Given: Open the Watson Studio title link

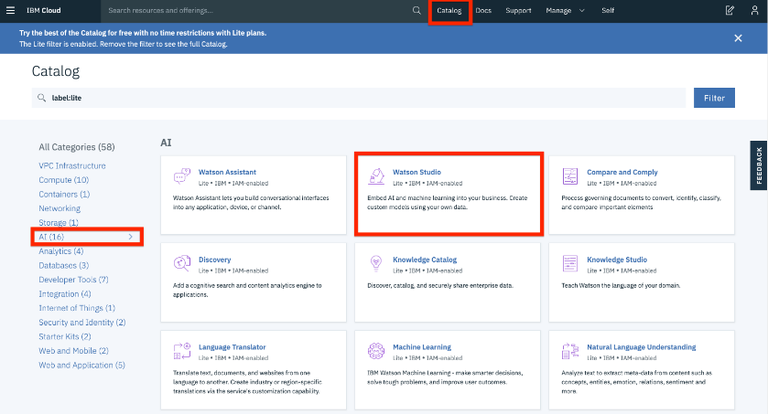Looking at the screenshot, I should pyautogui.click(x=417, y=172).
